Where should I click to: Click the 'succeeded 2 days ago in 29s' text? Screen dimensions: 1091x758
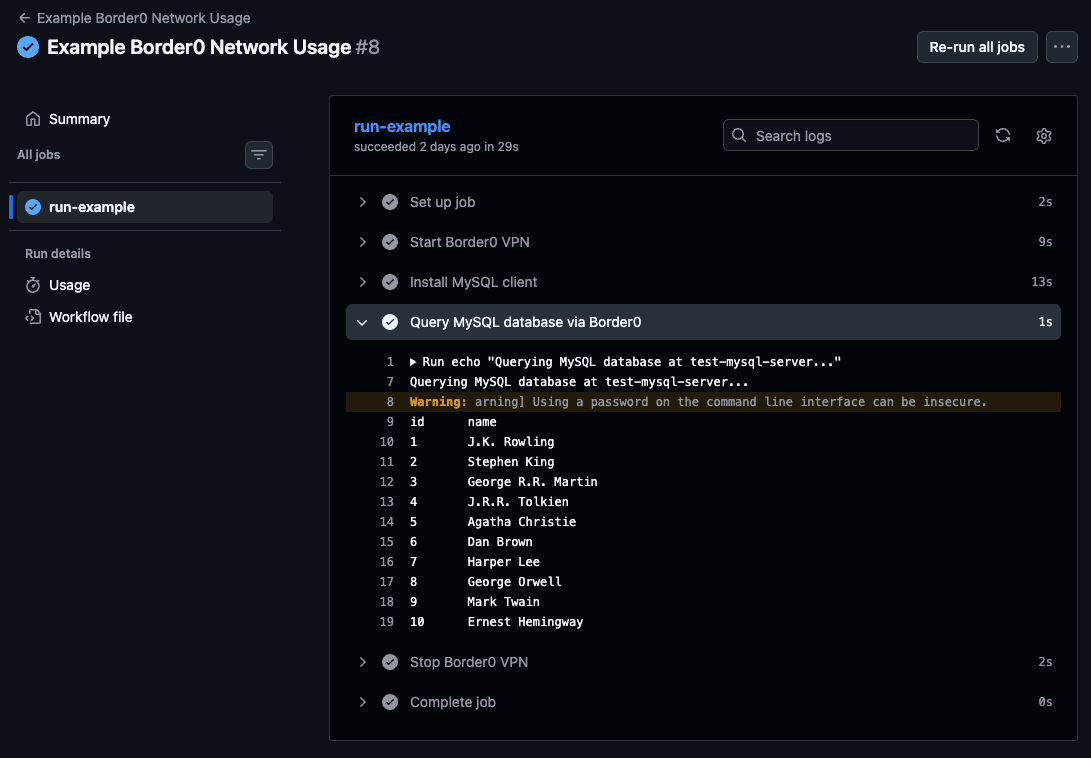(x=436, y=147)
